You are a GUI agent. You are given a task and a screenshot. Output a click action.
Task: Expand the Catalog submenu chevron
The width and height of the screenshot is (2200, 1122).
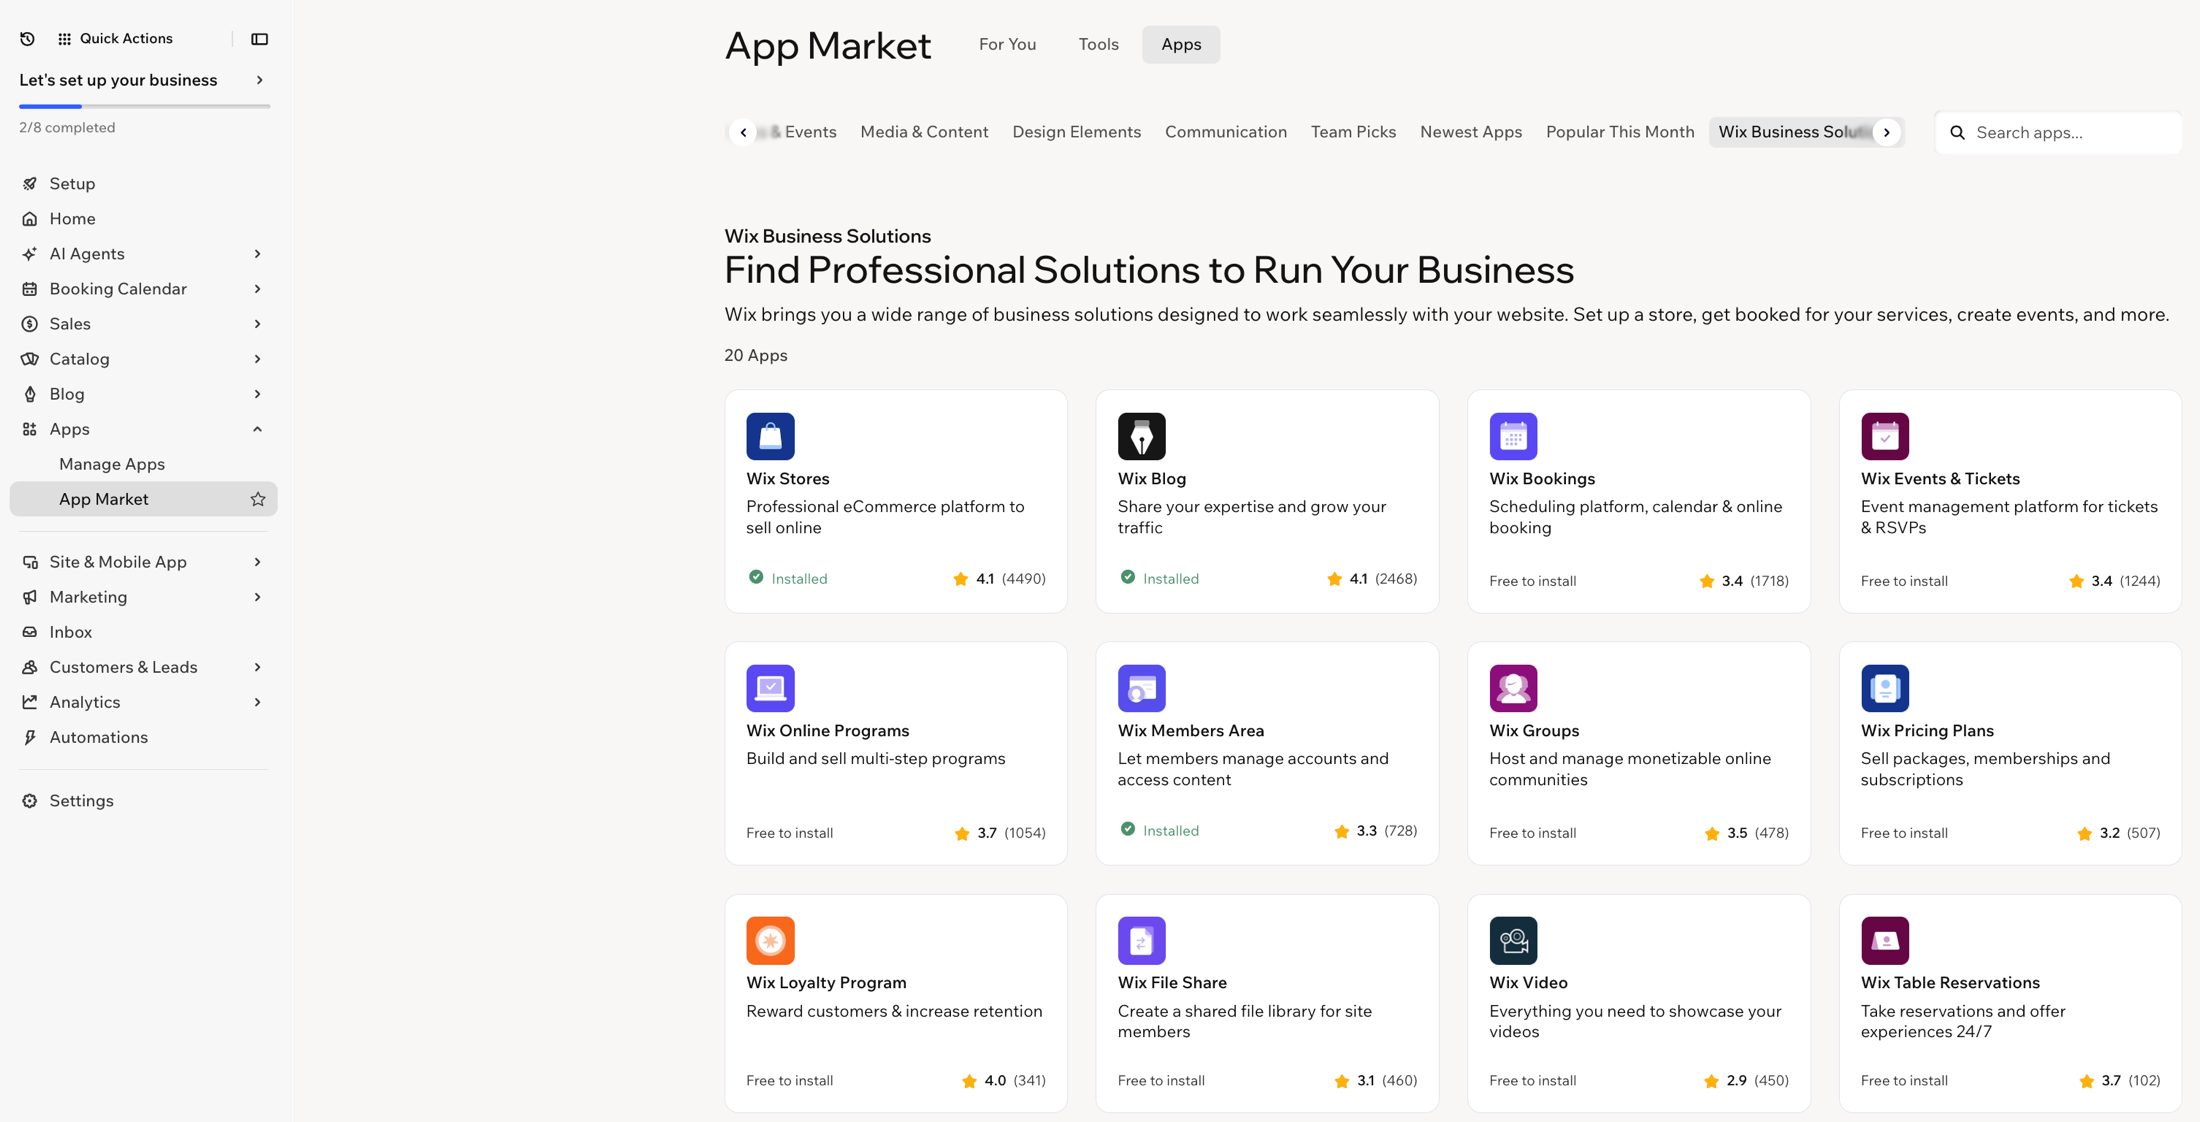[x=257, y=359]
